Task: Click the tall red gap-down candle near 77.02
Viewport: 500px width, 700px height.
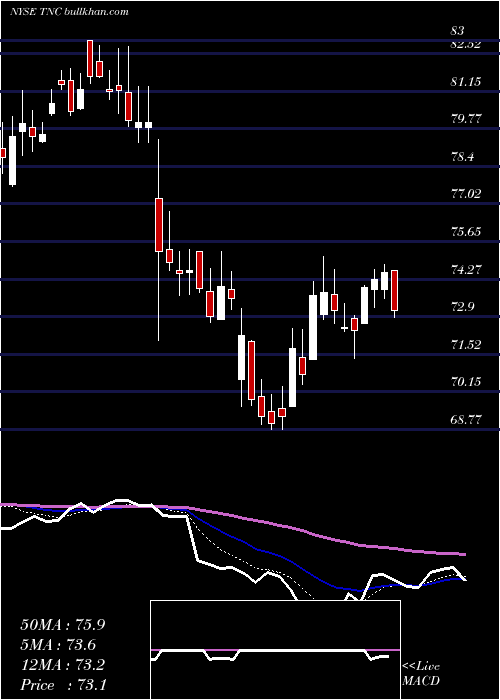Action: 159,225
